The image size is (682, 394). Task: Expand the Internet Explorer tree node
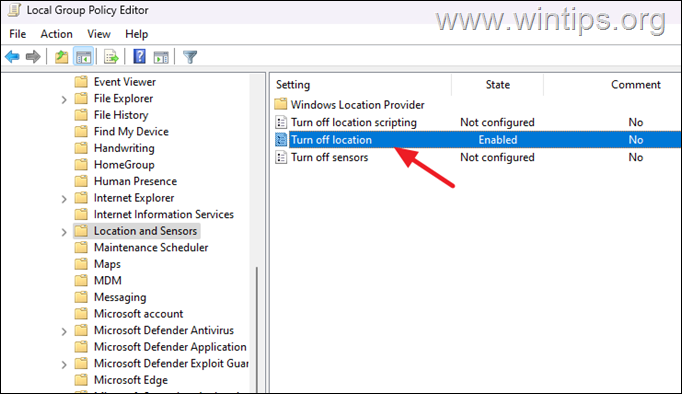(64, 199)
